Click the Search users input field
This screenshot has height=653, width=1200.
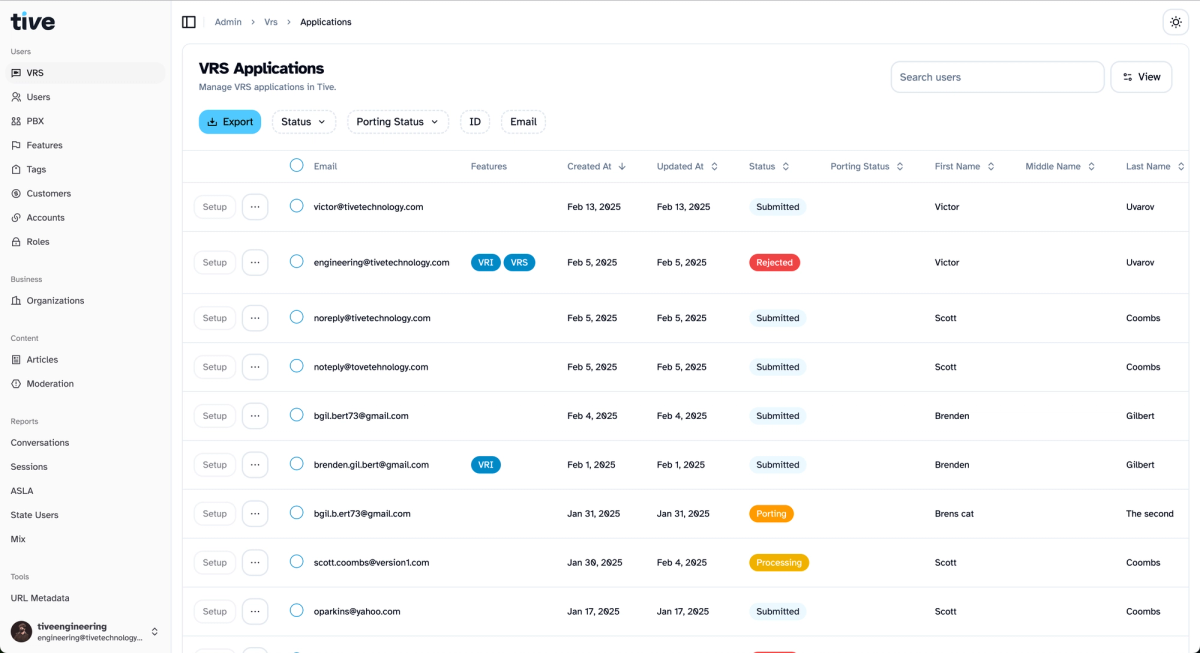(x=997, y=76)
